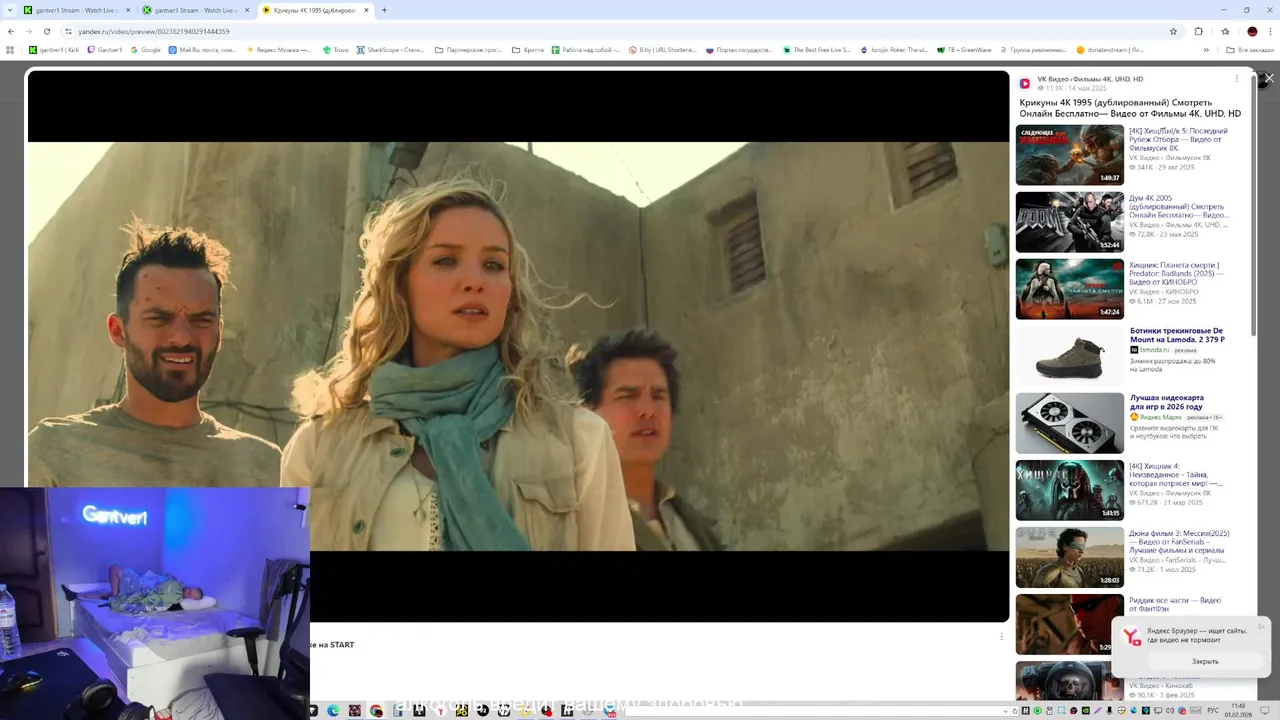
Task: Open the Дюна фильм 3 Мессия thumbnail
Action: tap(1070, 557)
